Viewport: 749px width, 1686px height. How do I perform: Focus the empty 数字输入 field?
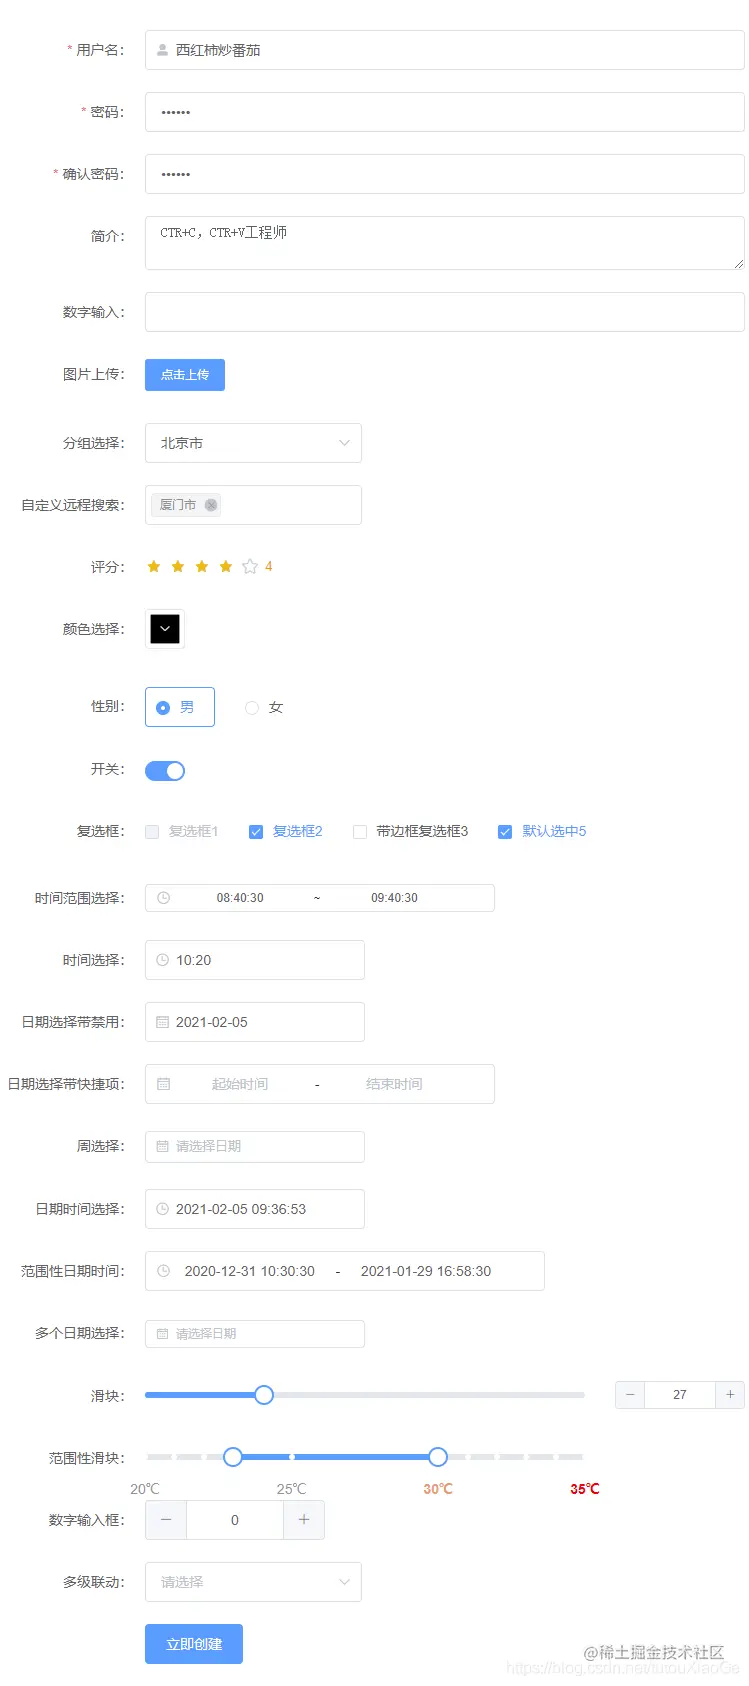(445, 312)
